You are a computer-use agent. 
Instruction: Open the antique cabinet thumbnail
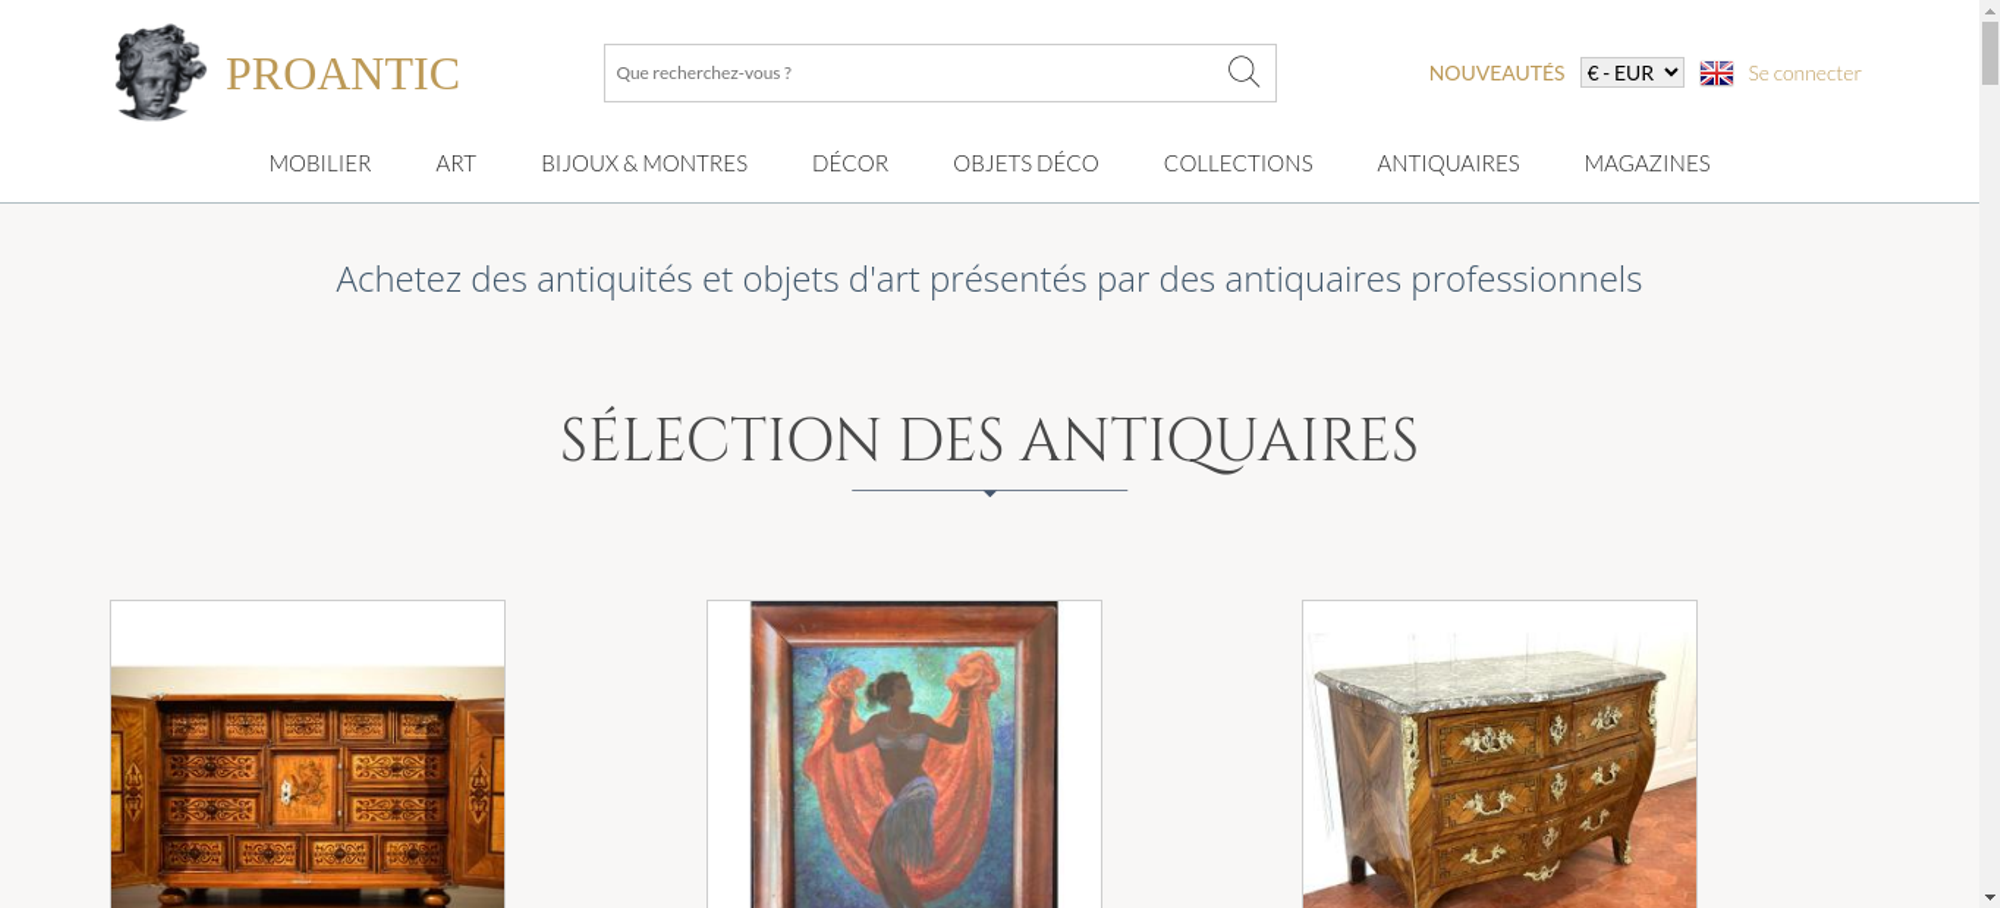click(x=308, y=754)
